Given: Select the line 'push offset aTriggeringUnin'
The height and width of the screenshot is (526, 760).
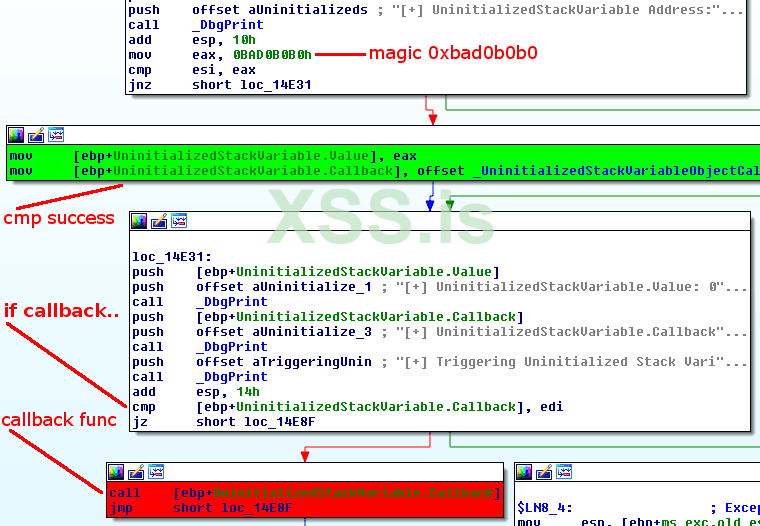Looking at the screenshot, I should click(439, 362).
